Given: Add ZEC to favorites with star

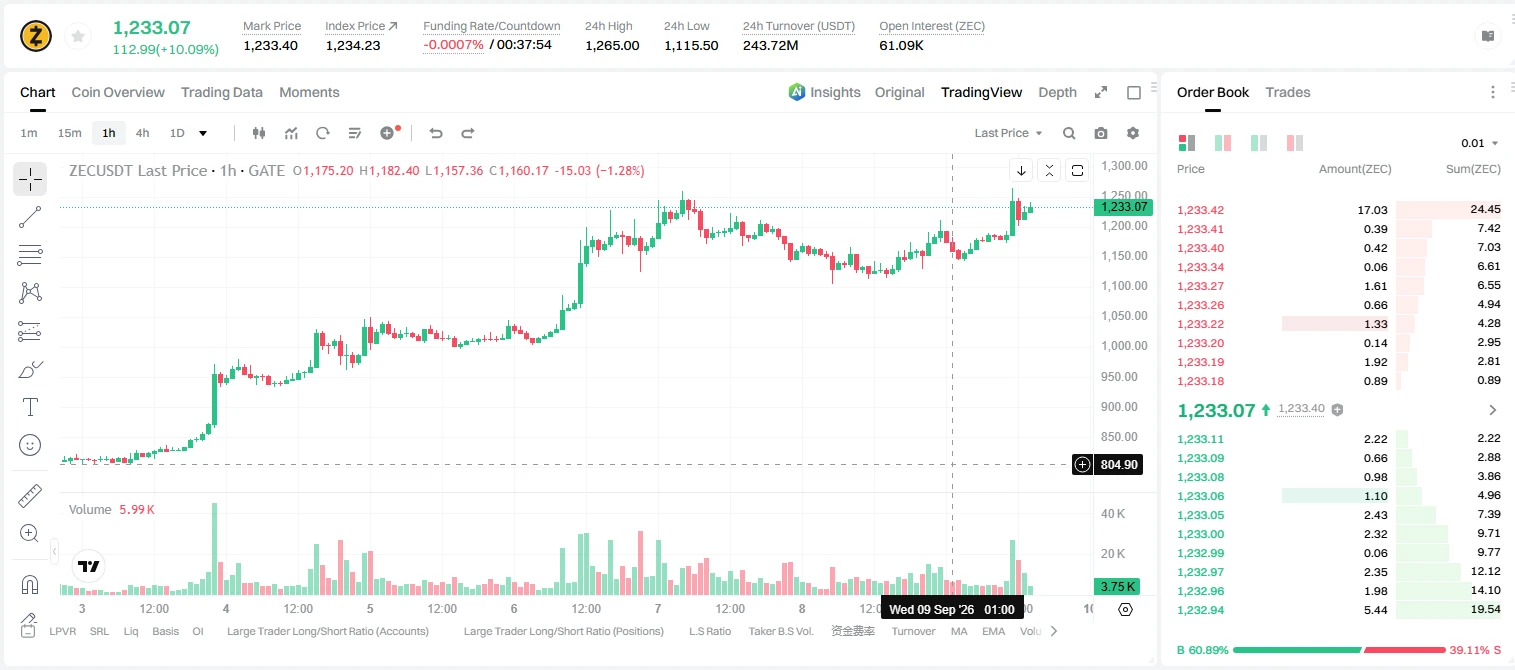Looking at the screenshot, I should pyautogui.click(x=78, y=37).
